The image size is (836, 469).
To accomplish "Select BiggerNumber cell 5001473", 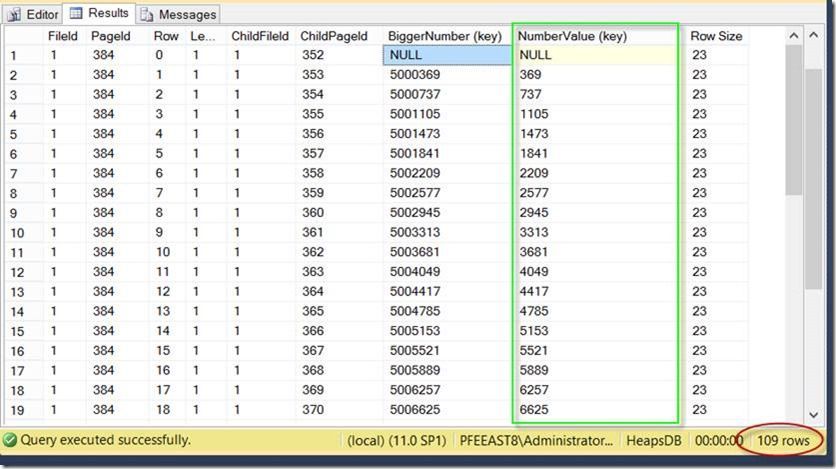I will [x=447, y=134].
